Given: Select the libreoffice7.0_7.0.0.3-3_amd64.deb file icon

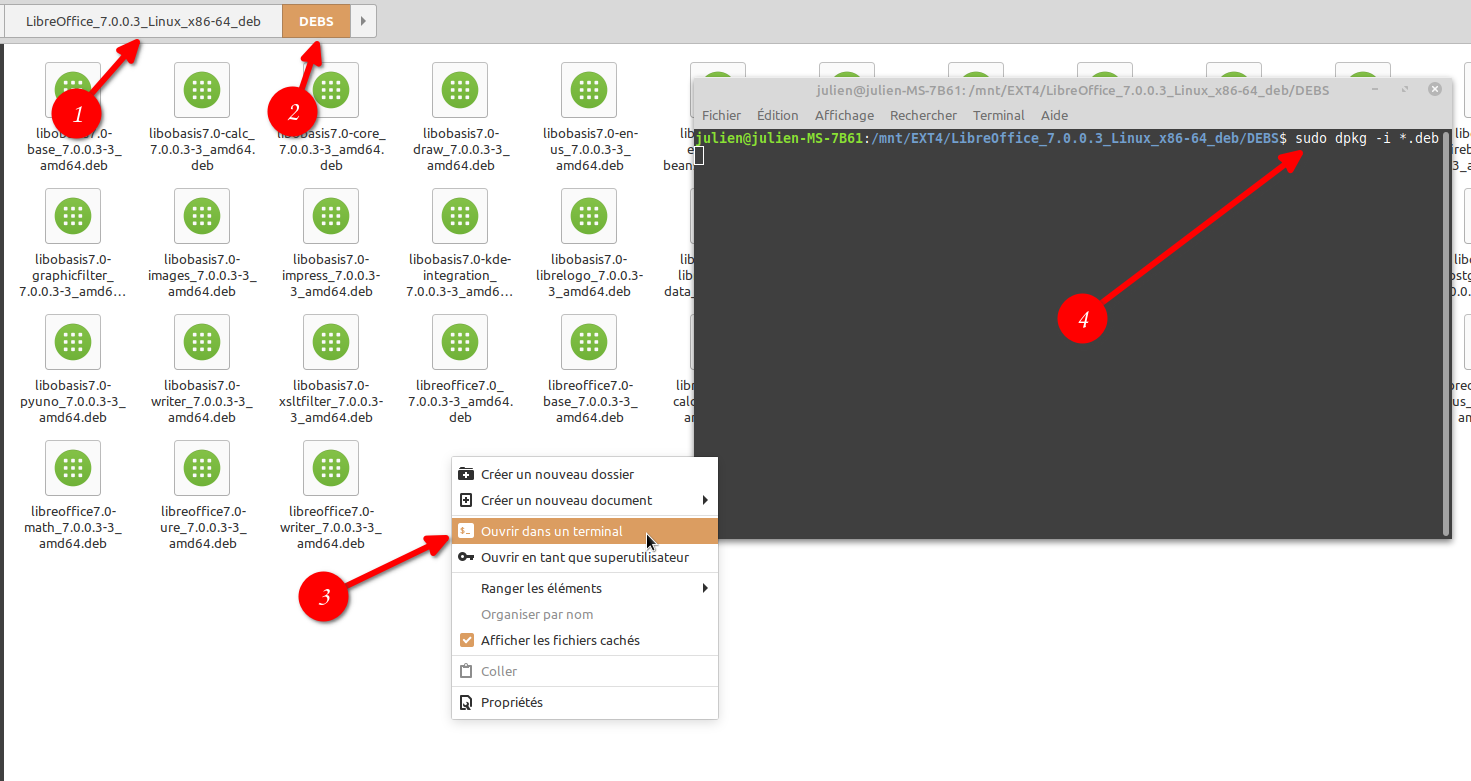Looking at the screenshot, I should (x=460, y=342).
